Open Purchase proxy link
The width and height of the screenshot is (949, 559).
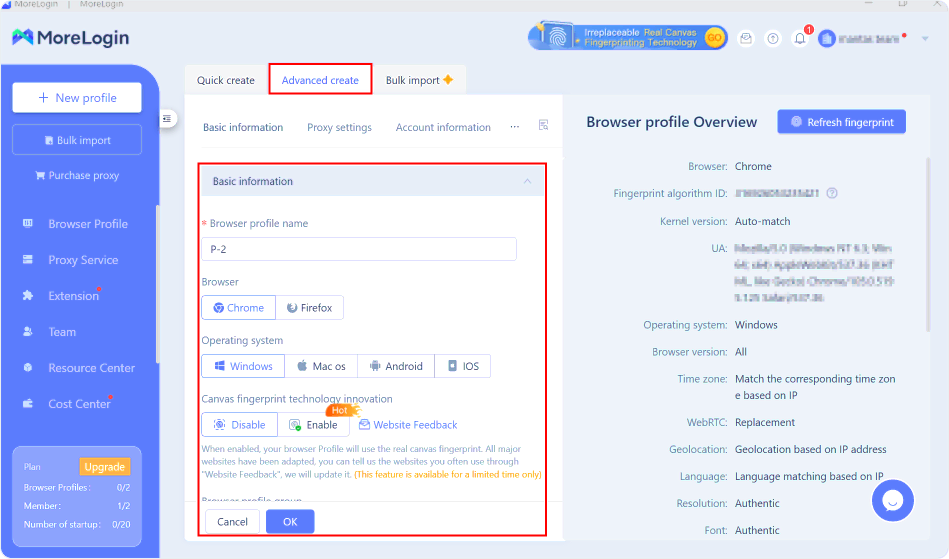tap(77, 175)
